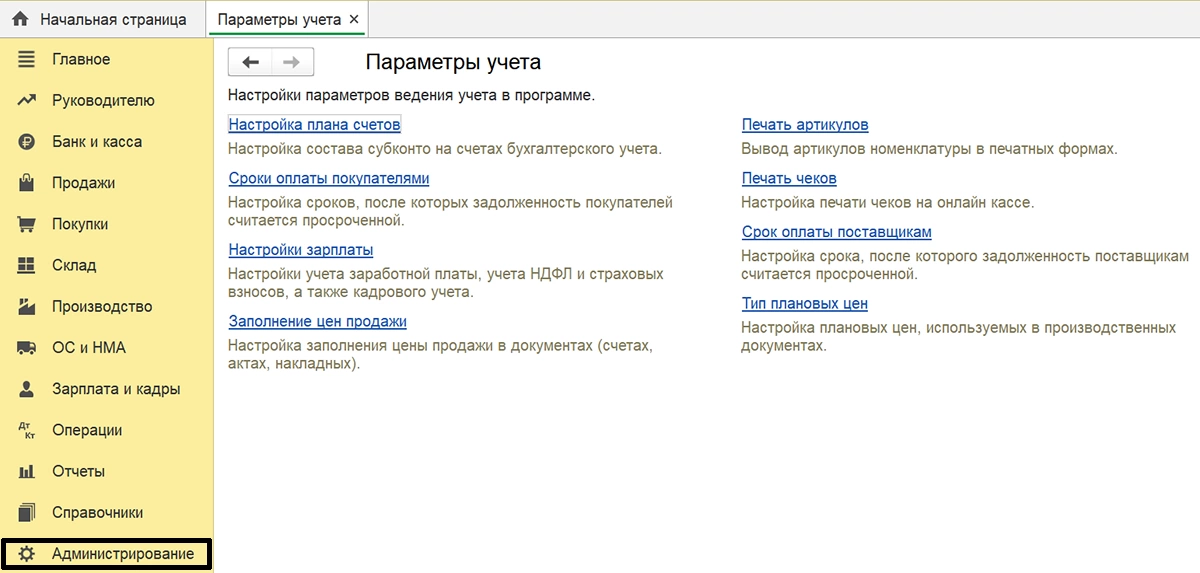1200x573 pixels.
Task: Open the Продажи section
Action: tap(83, 183)
